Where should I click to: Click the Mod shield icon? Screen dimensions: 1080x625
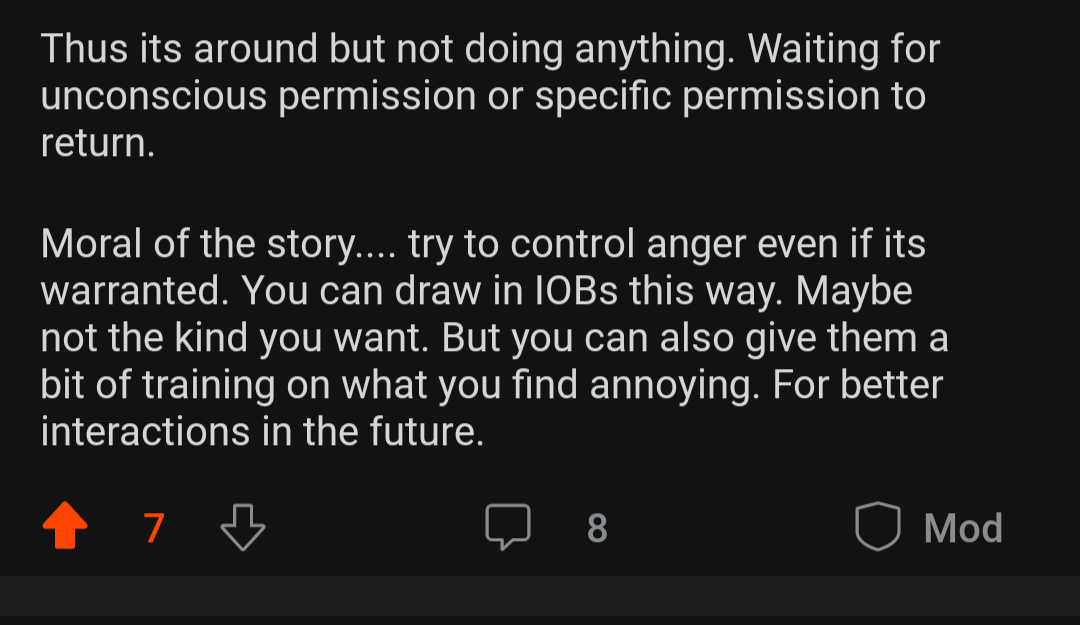(x=878, y=527)
